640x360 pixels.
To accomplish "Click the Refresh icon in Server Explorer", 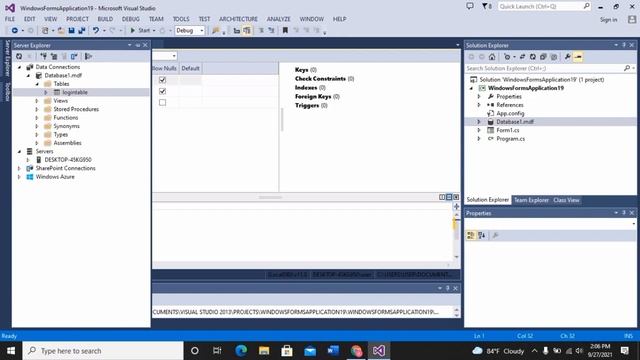I will point(19,56).
